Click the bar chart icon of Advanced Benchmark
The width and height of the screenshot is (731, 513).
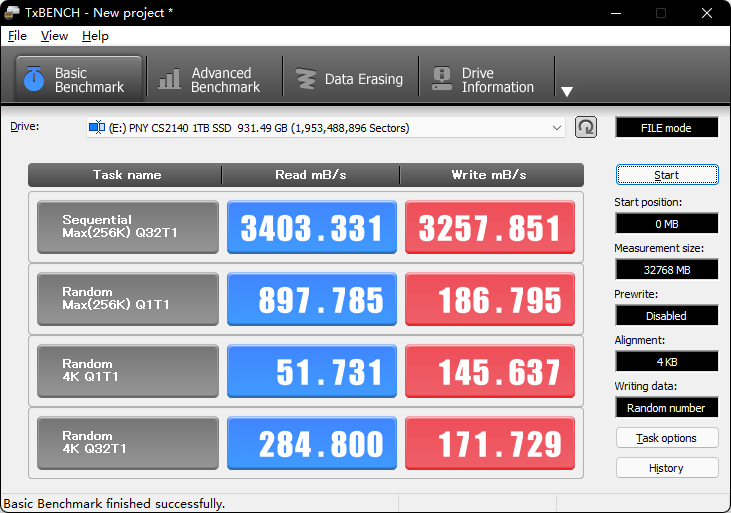coord(169,79)
